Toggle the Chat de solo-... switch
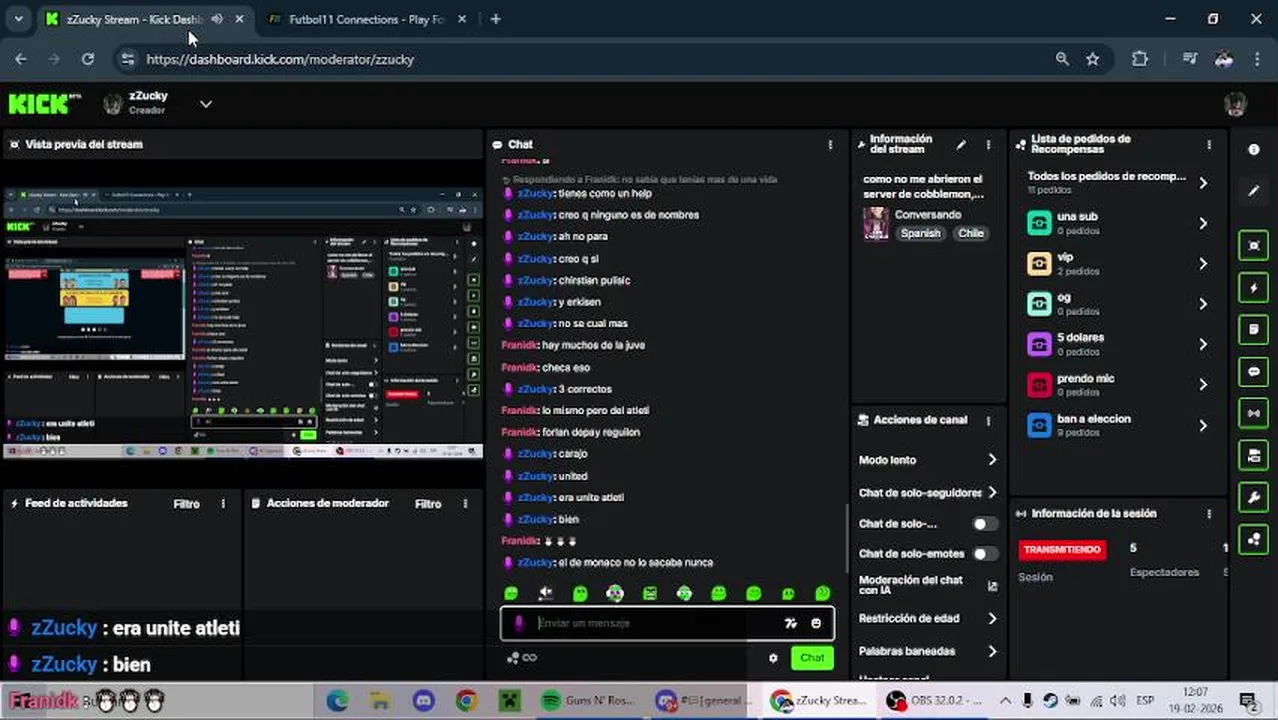Screen dimensions: 1278x720 pos(984,524)
